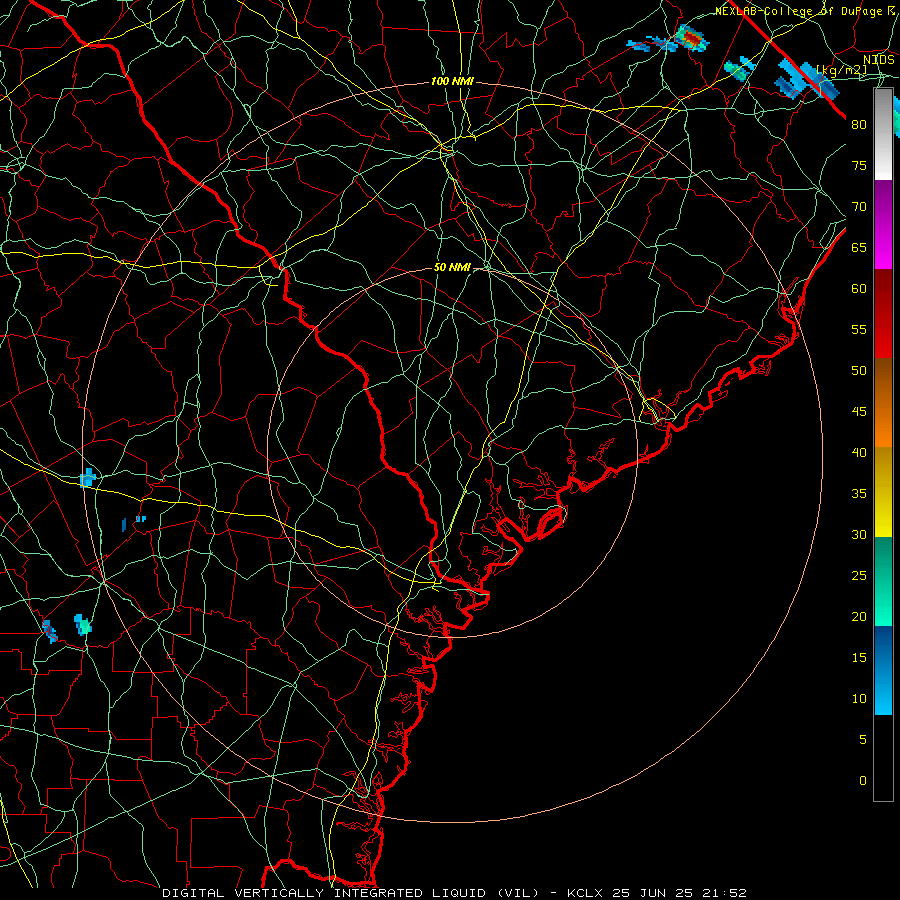Click the scale value 60
The image size is (900, 900).
[x=859, y=289]
